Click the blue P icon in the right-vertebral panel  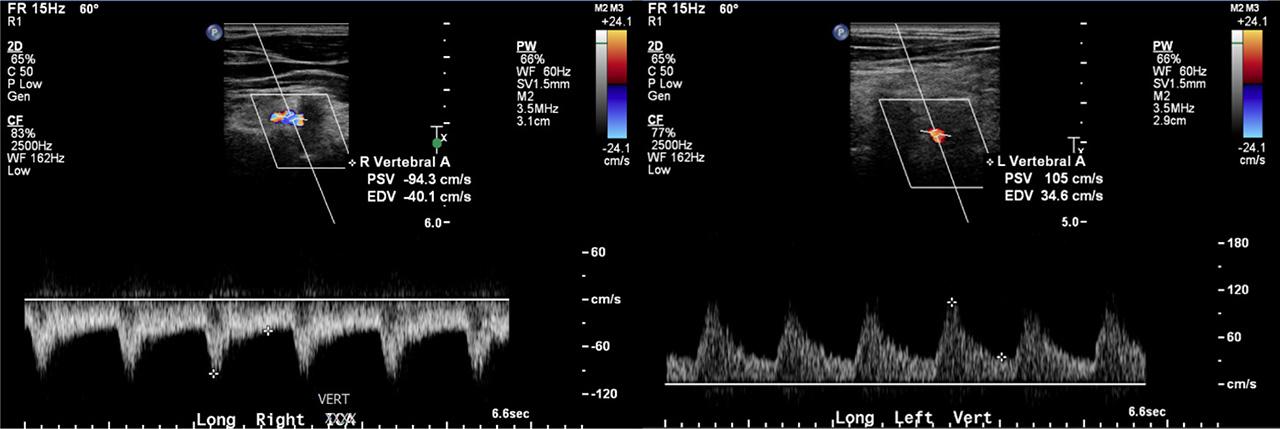[x=214, y=32]
